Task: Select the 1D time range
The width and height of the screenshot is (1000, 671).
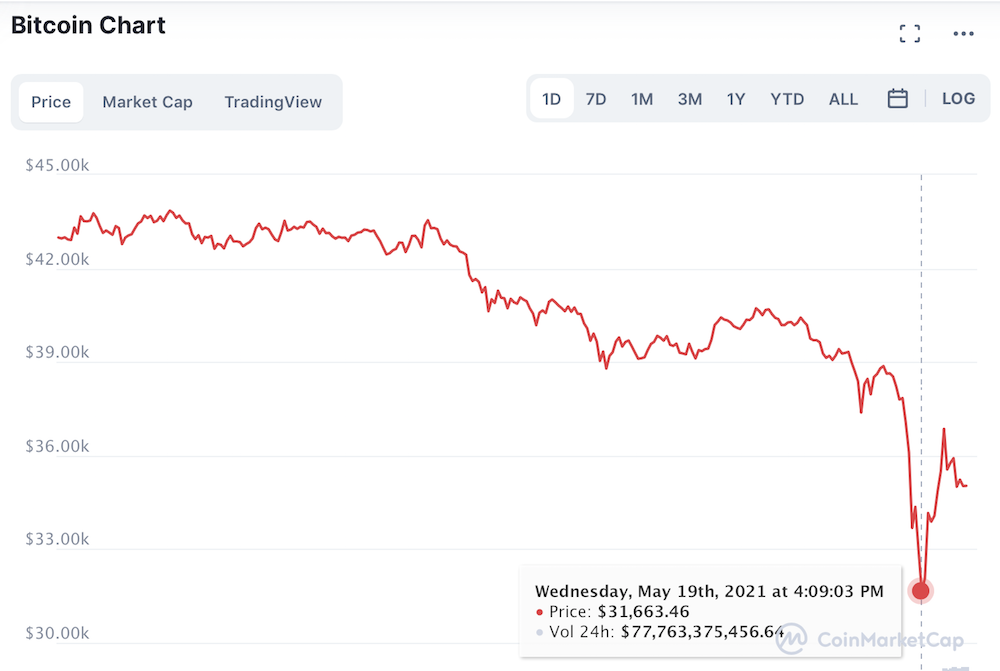Action: point(552,100)
